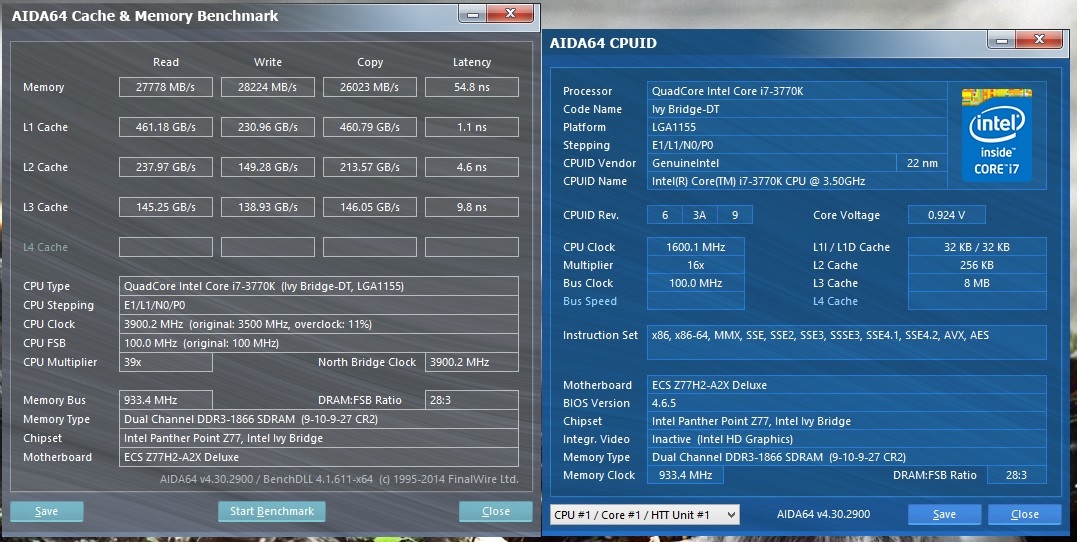
Task: Click Multiplier 16x value
Action: (696, 265)
